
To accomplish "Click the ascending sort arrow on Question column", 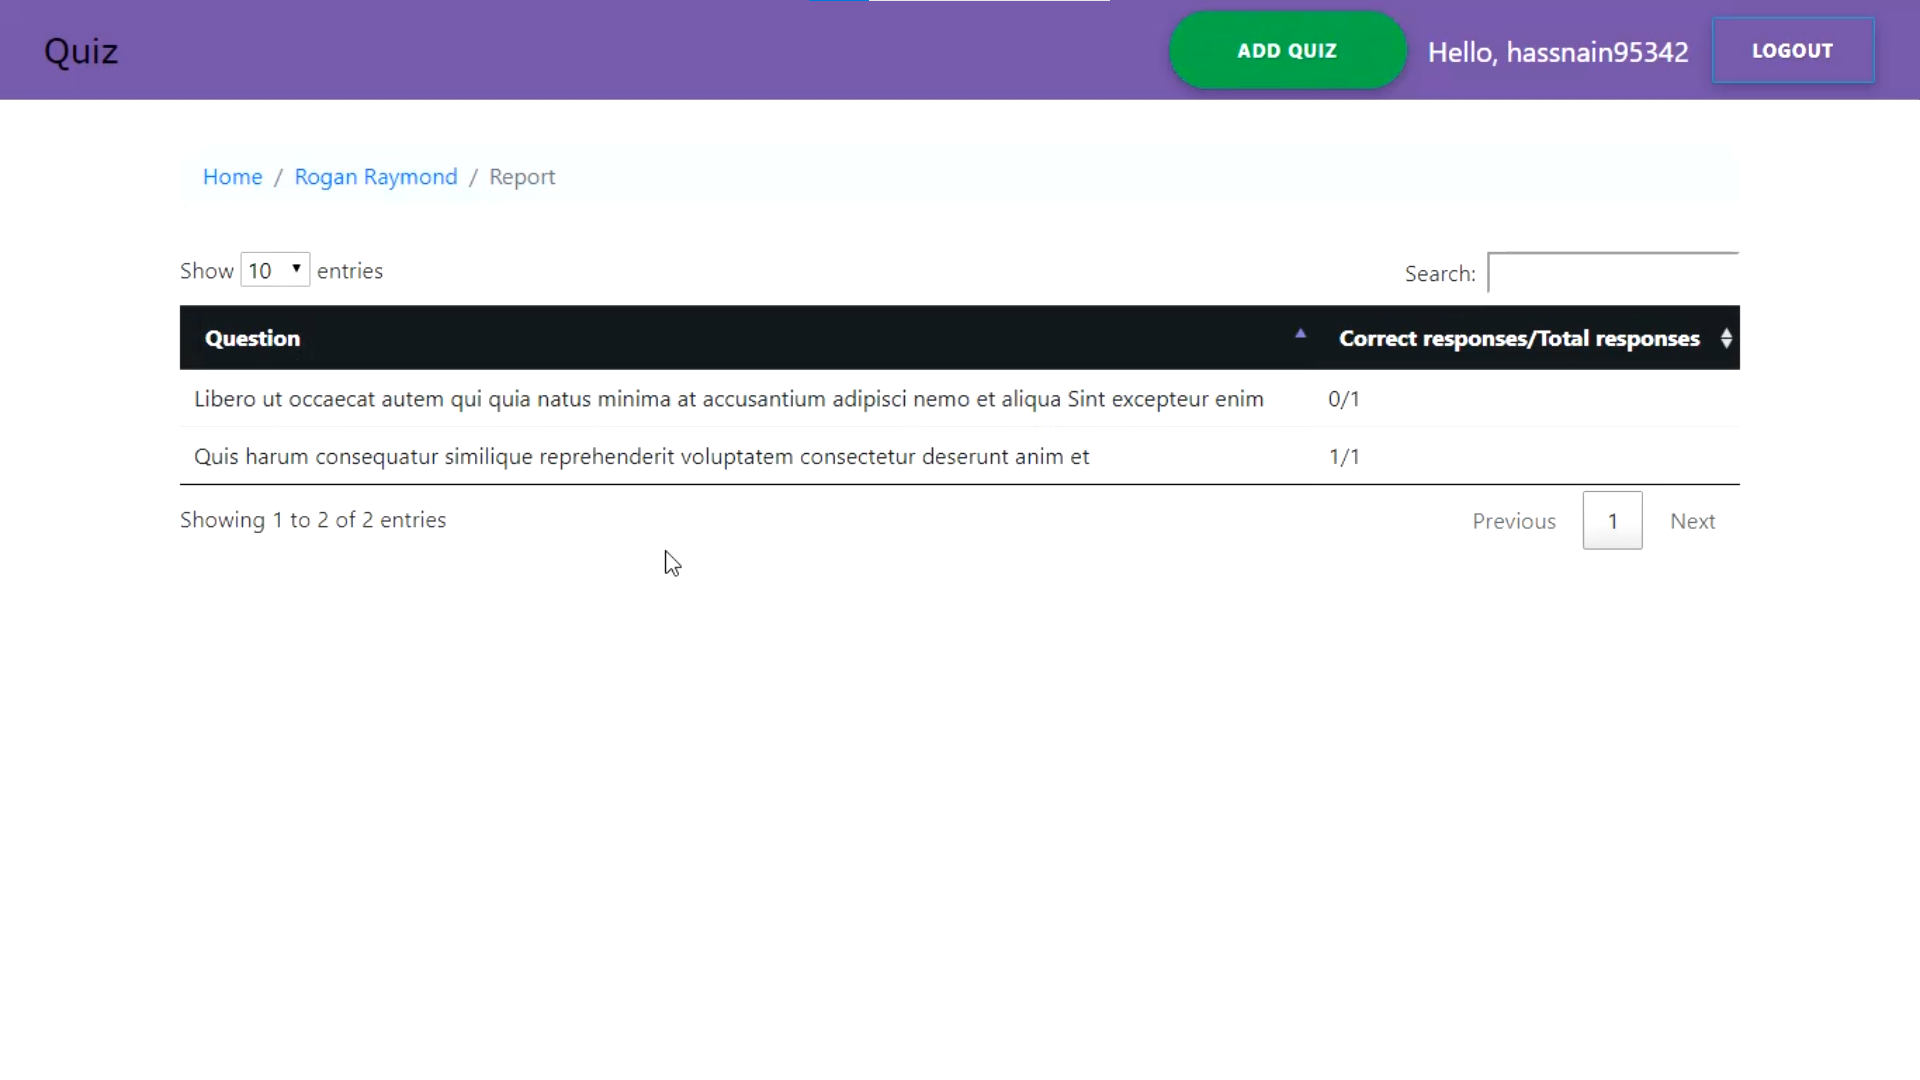I will 1300,334.
